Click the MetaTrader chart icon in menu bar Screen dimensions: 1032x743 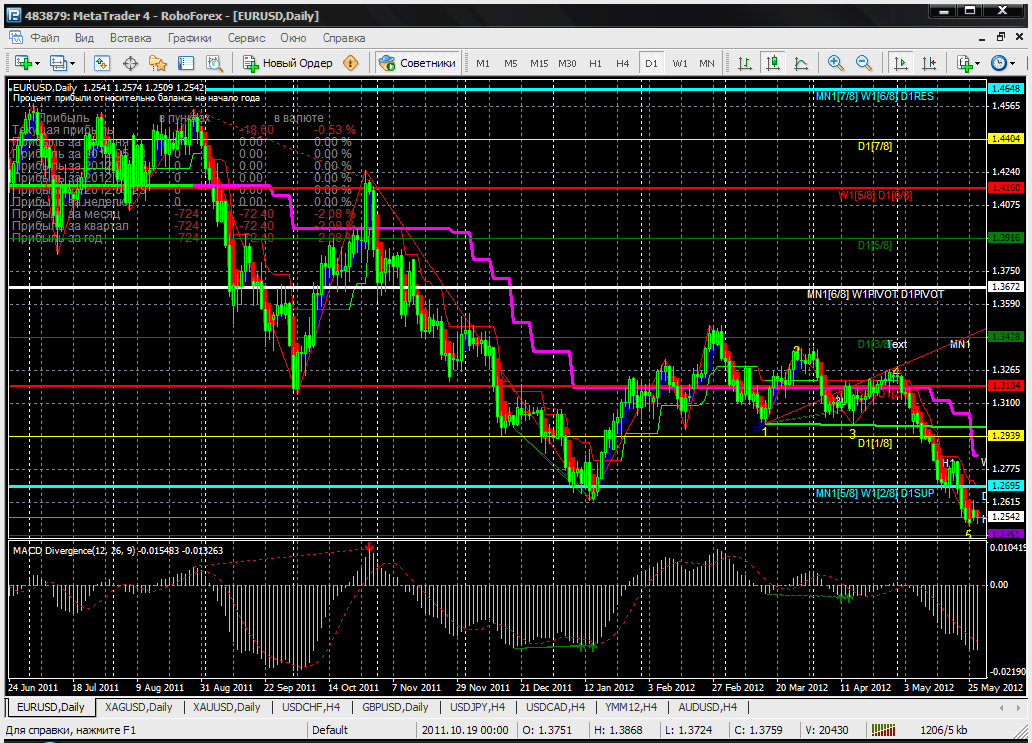(15, 38)
